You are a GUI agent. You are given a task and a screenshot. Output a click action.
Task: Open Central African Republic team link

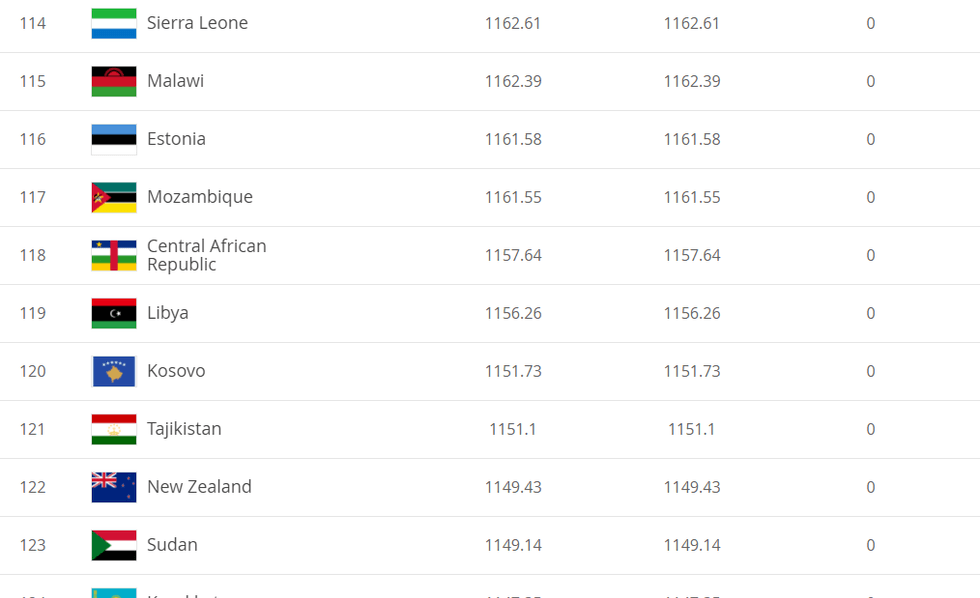point(206,255)
